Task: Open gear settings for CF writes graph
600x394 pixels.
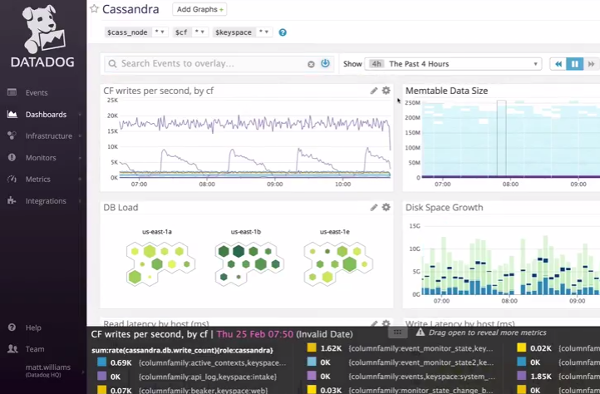Action: point(386,91)
